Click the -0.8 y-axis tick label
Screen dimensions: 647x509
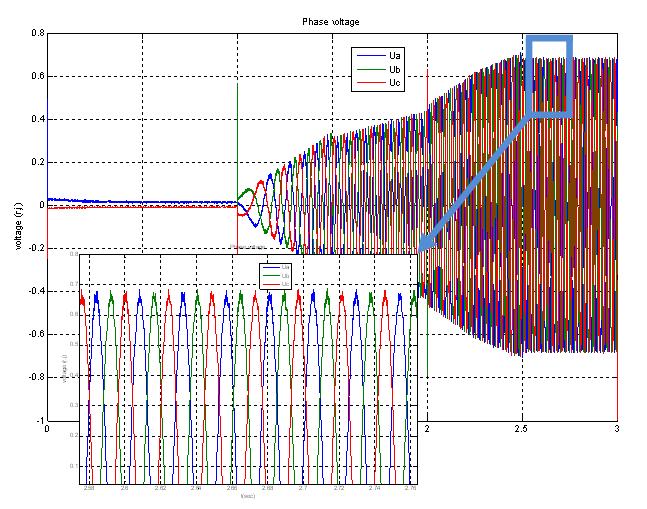click(36, 377)
